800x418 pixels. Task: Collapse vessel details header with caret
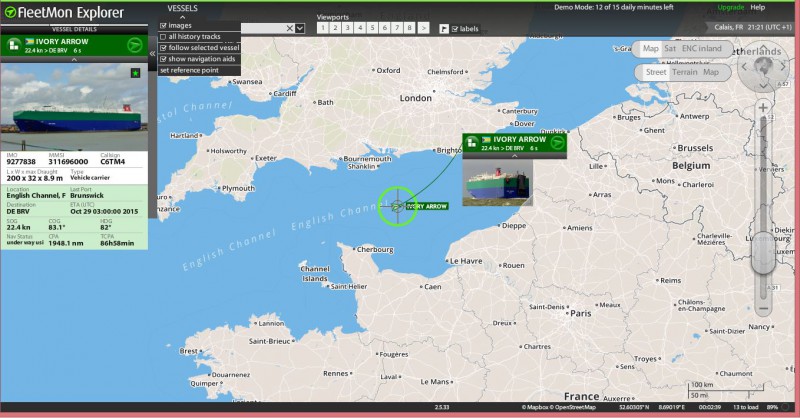(74, 60)
